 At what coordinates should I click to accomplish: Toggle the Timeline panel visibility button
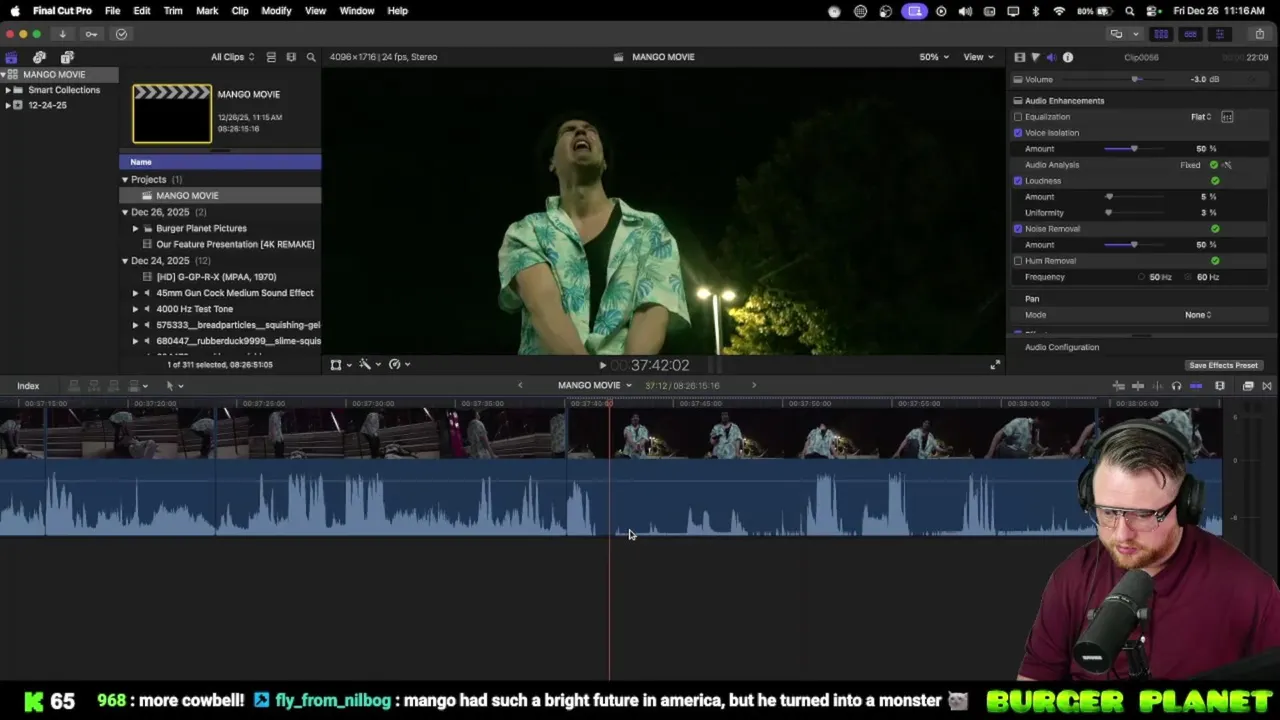click(1190, 34)
